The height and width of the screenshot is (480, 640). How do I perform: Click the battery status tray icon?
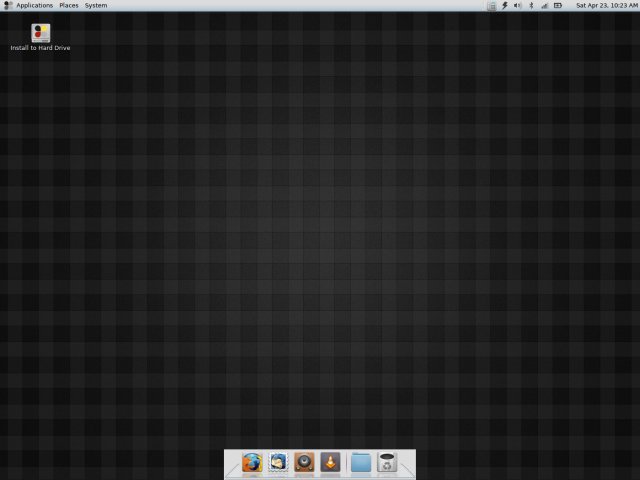click(x=558, y=5)
